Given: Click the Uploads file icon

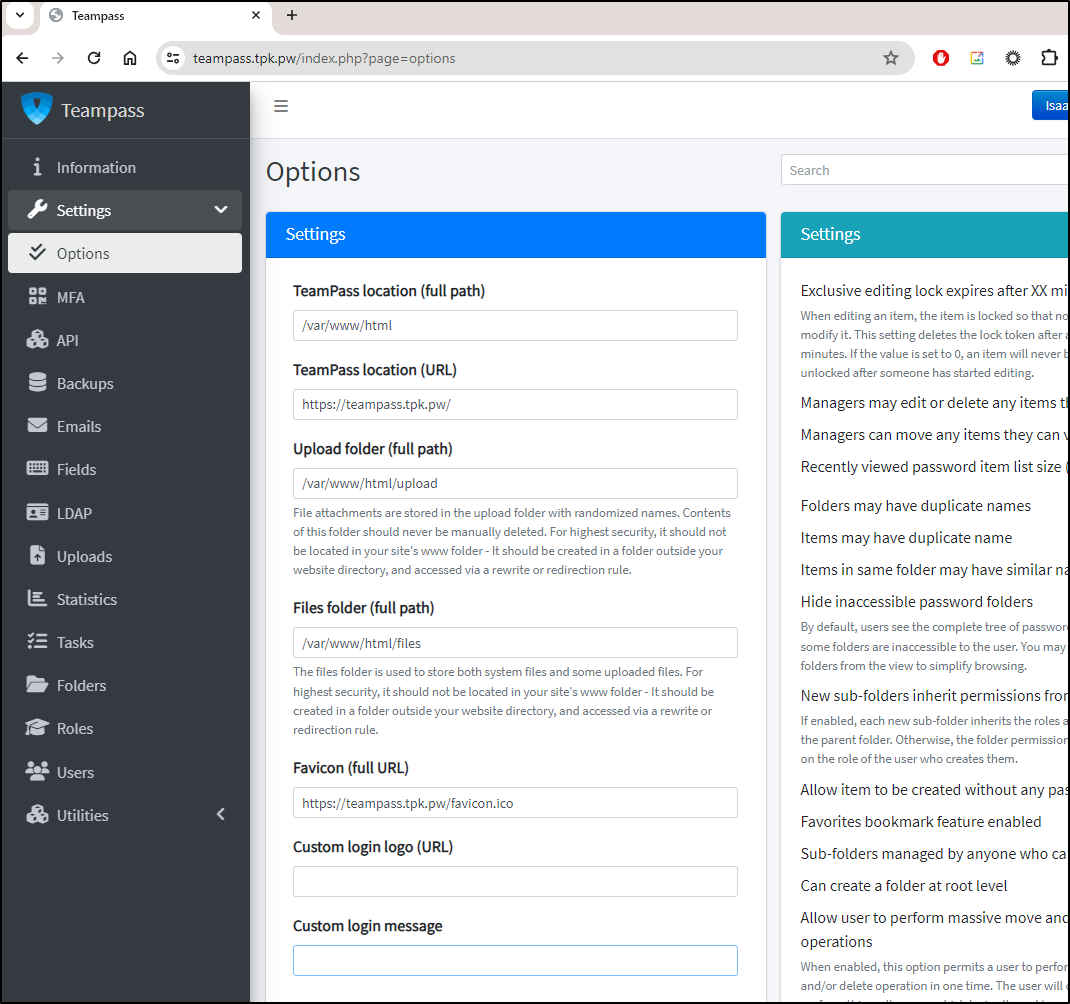Looking at the screenshot, I should click(37, 555).
